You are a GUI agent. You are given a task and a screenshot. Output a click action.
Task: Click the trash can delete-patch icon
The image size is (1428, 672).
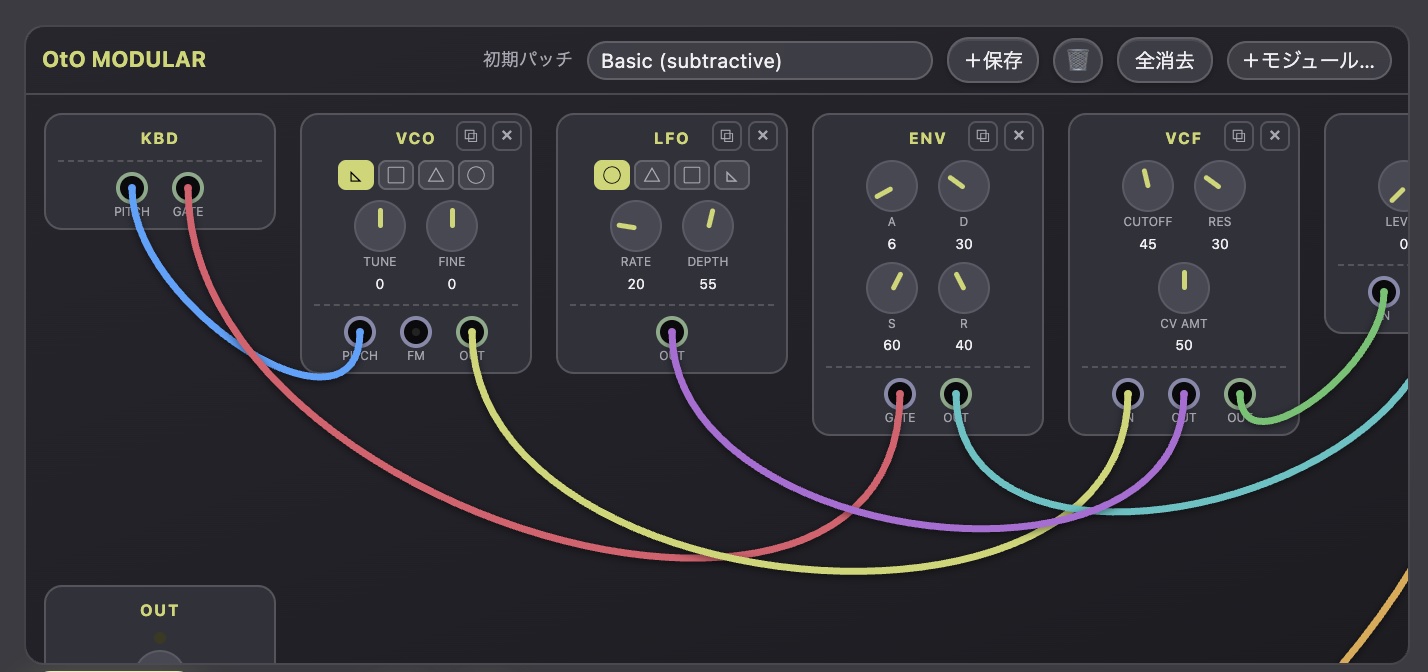coord(1078,61)
